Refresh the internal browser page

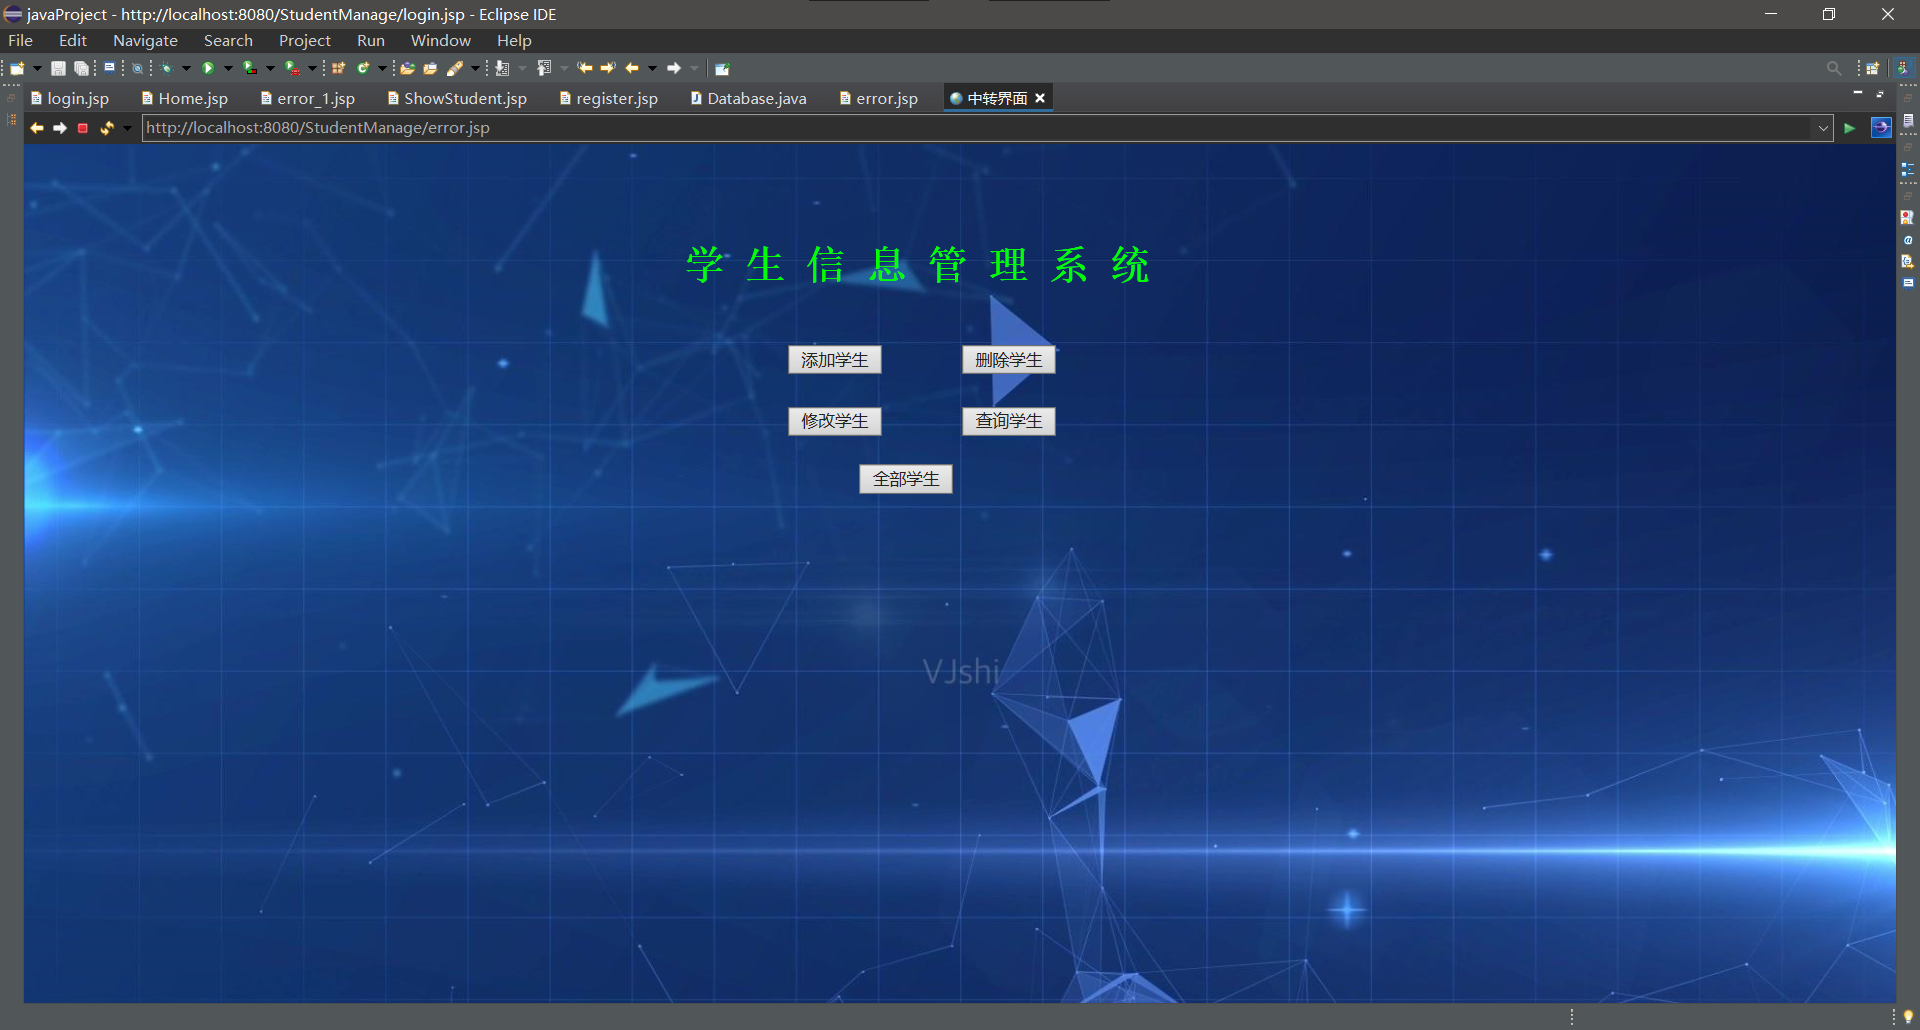106,128
